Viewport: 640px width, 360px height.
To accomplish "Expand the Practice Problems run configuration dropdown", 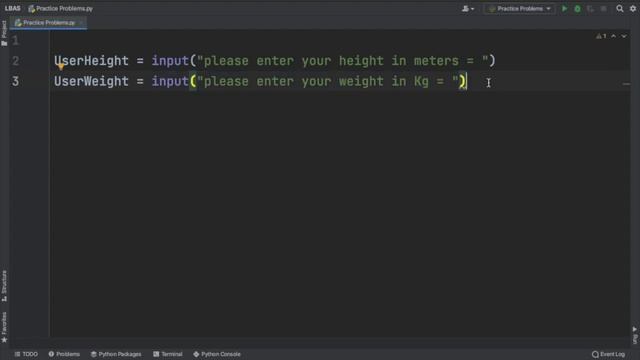I will pyautogui.click(x=520, y=9).
